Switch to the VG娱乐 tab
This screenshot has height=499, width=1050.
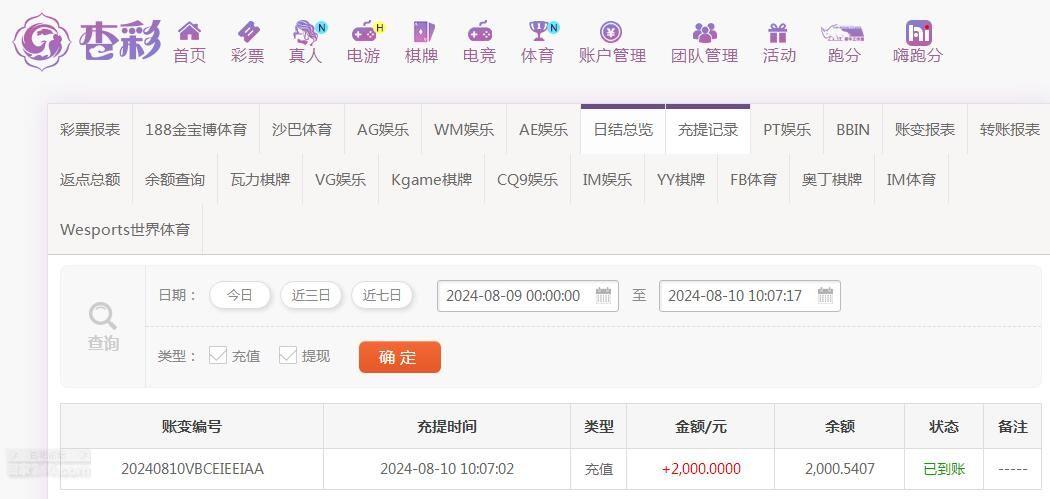pyautogui.click(x=341, y=180)
